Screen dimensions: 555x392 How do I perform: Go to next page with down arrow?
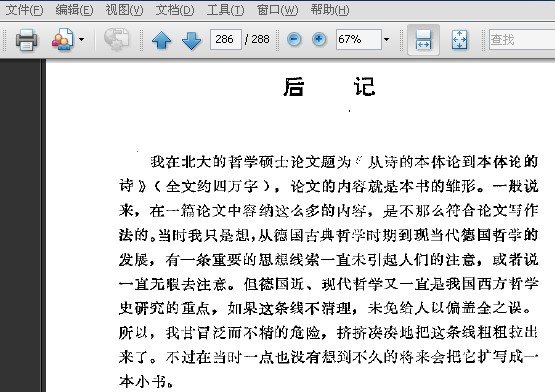click(191, 40)
